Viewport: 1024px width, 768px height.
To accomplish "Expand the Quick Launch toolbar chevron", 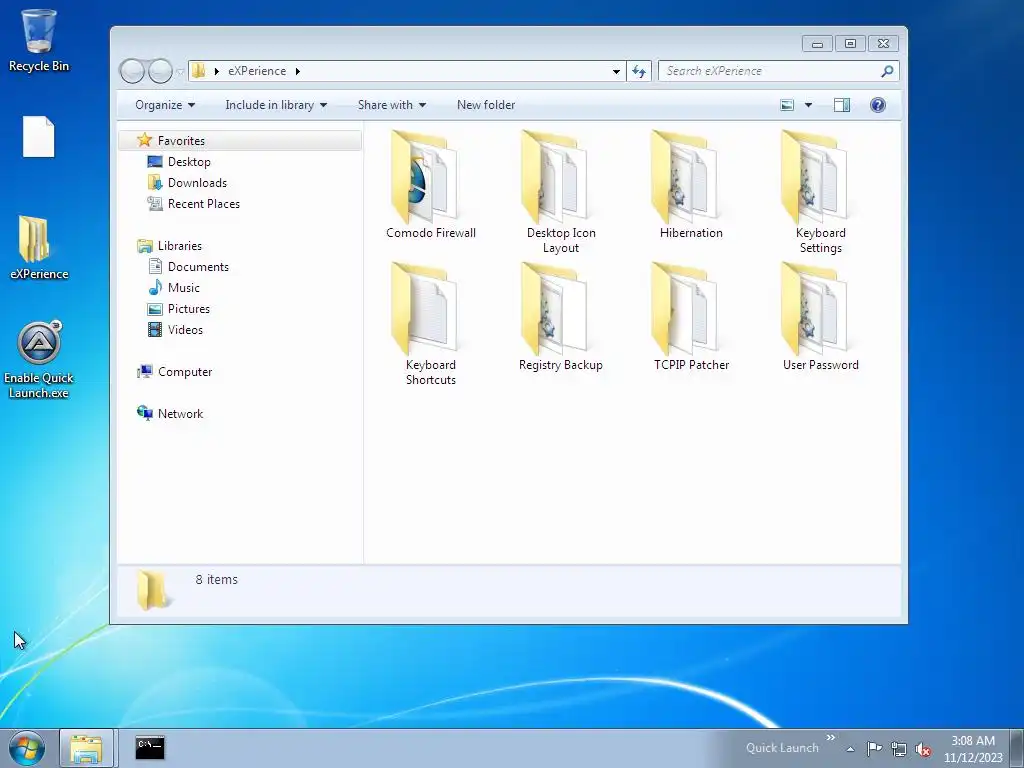I will point(831,738).
